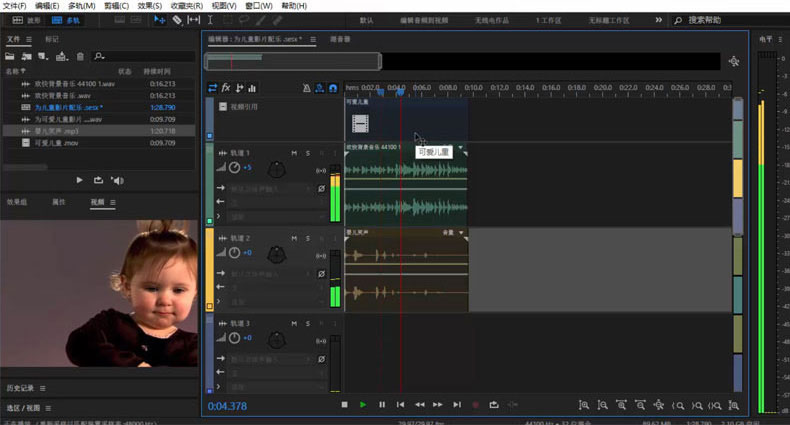The height and width of the screenshot is (425, 790).
Task: Collapse the 视频引用 track expander
Action: [222, 106]
